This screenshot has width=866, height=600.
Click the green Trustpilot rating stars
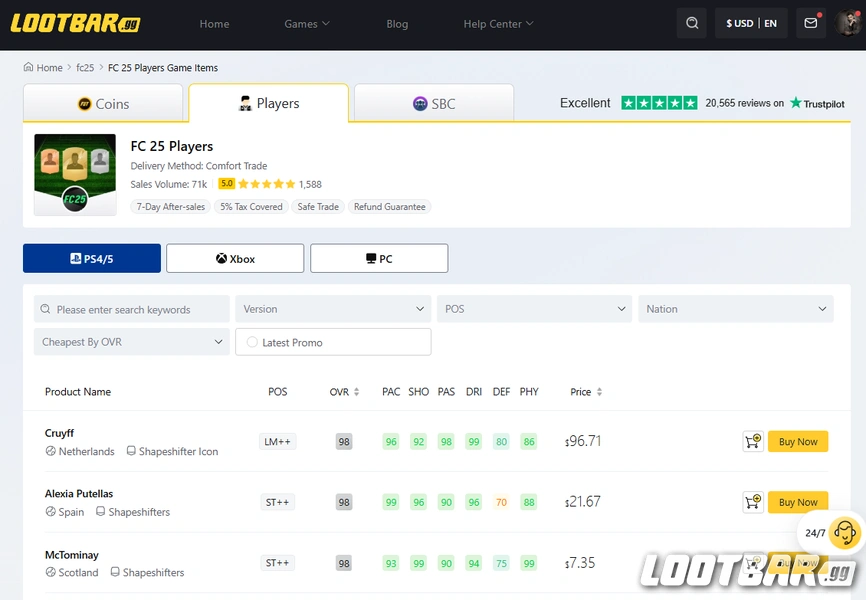click(x=659, y=103)
